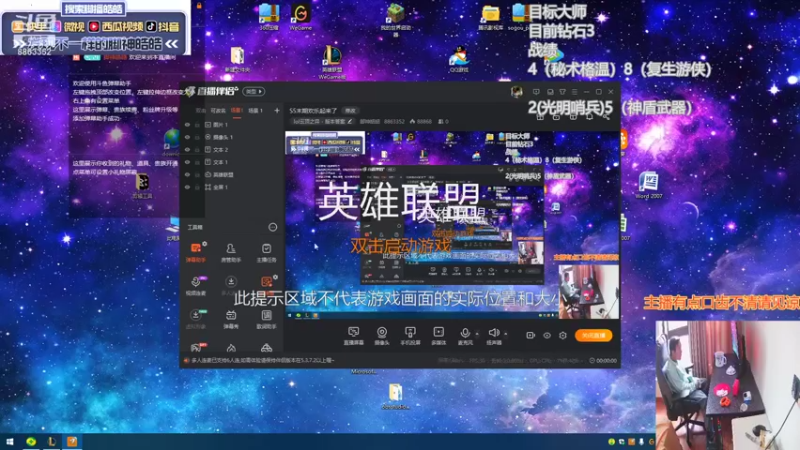
Task: Open the QQ游戏 desktop icon
Action: [459, 59]
